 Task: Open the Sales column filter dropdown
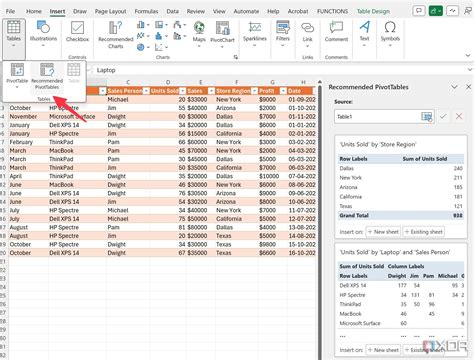(211, 91)
